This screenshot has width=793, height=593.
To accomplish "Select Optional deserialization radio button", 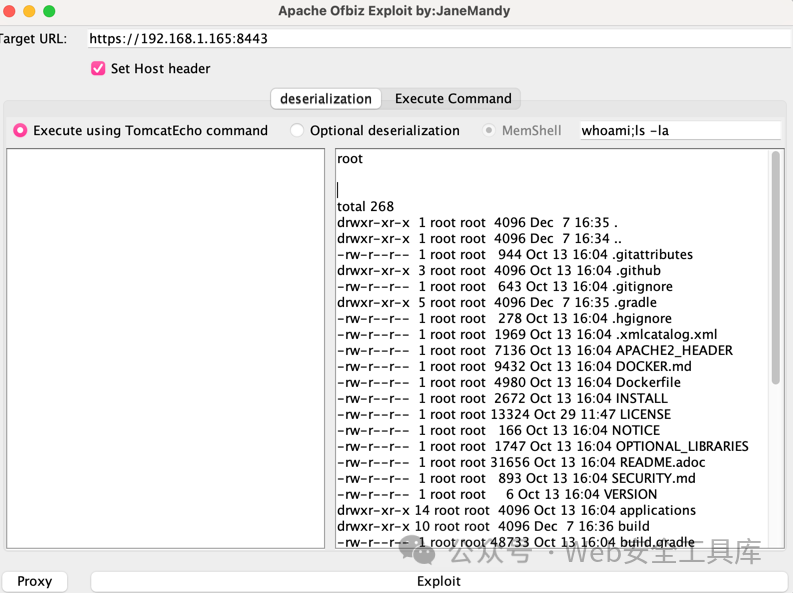I will coord(297,130).
